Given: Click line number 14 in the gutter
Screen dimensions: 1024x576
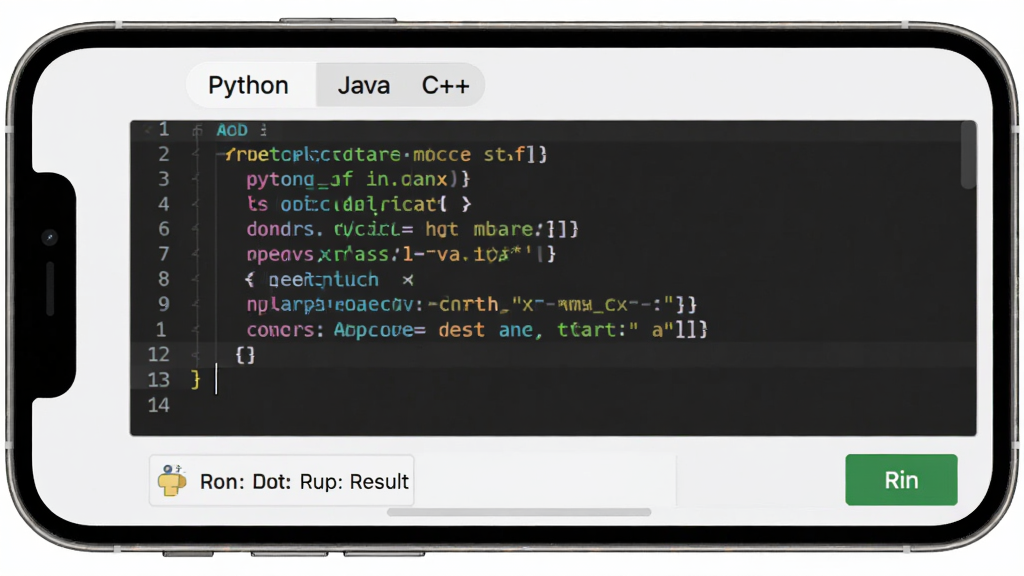Looking at the screenshot, I should click(x=159, y=405).
